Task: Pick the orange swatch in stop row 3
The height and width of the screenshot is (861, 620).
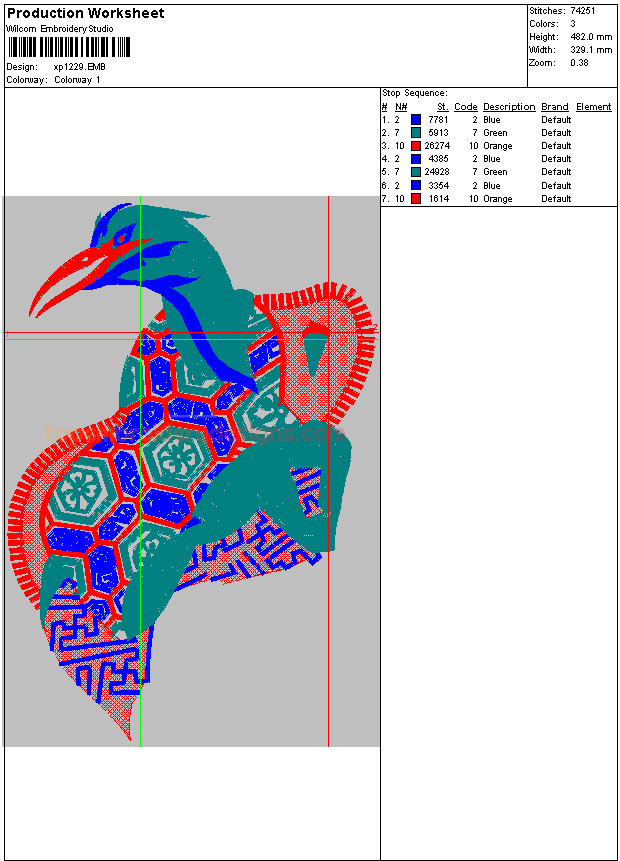Action: tap(415, 146)
